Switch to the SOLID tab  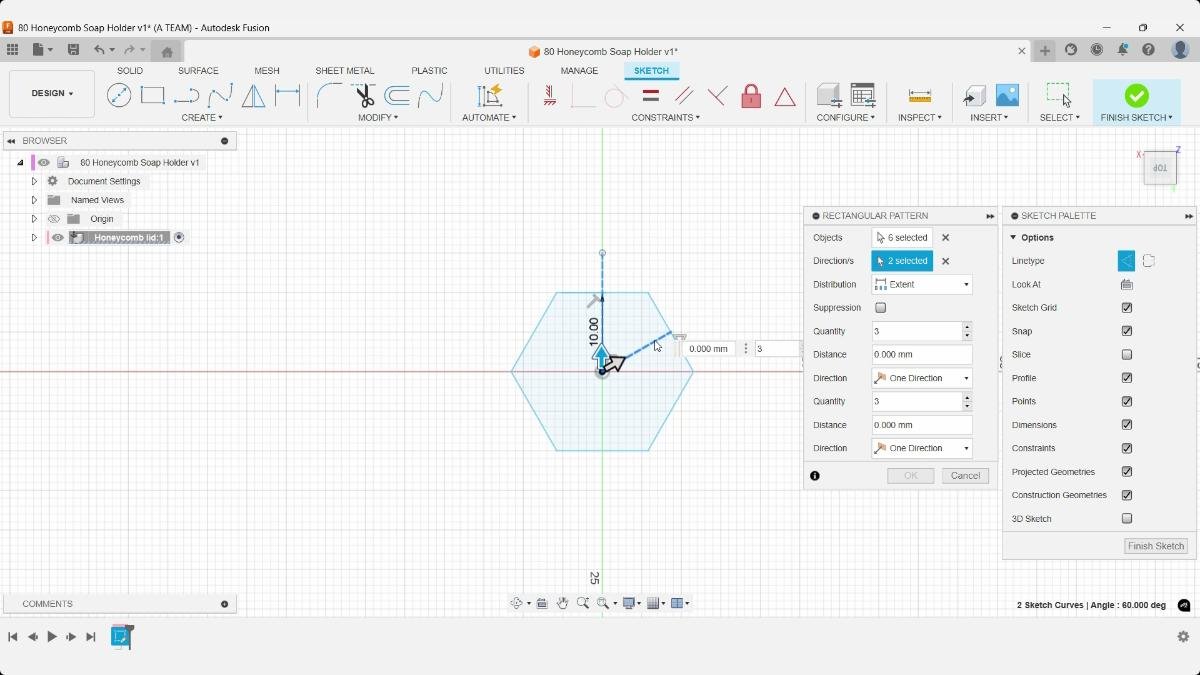click(x=130, y=71)
